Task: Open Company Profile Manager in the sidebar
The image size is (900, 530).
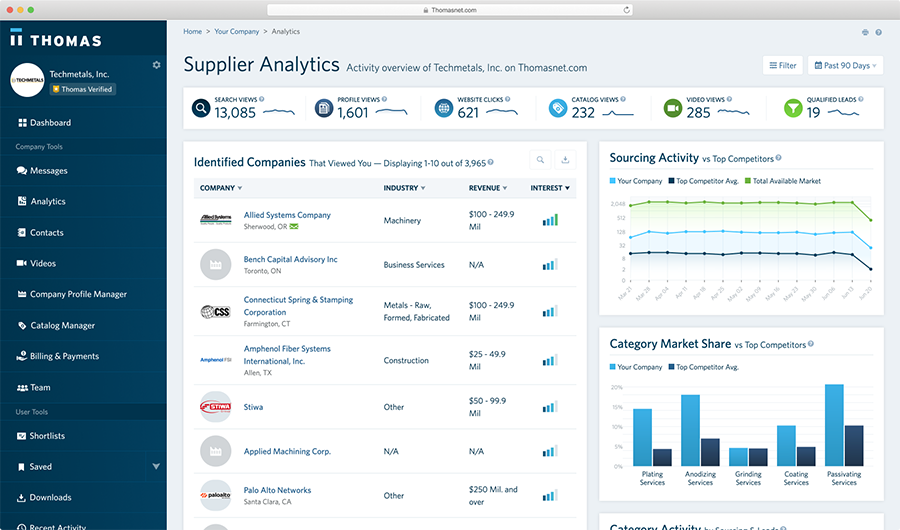Action: (83, 294)
